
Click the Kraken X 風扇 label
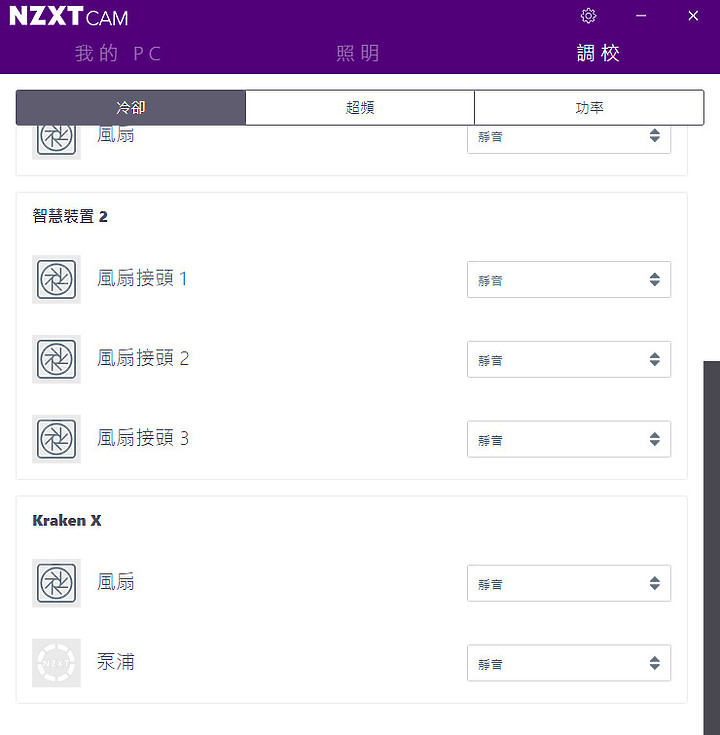[x=116, y=582]
